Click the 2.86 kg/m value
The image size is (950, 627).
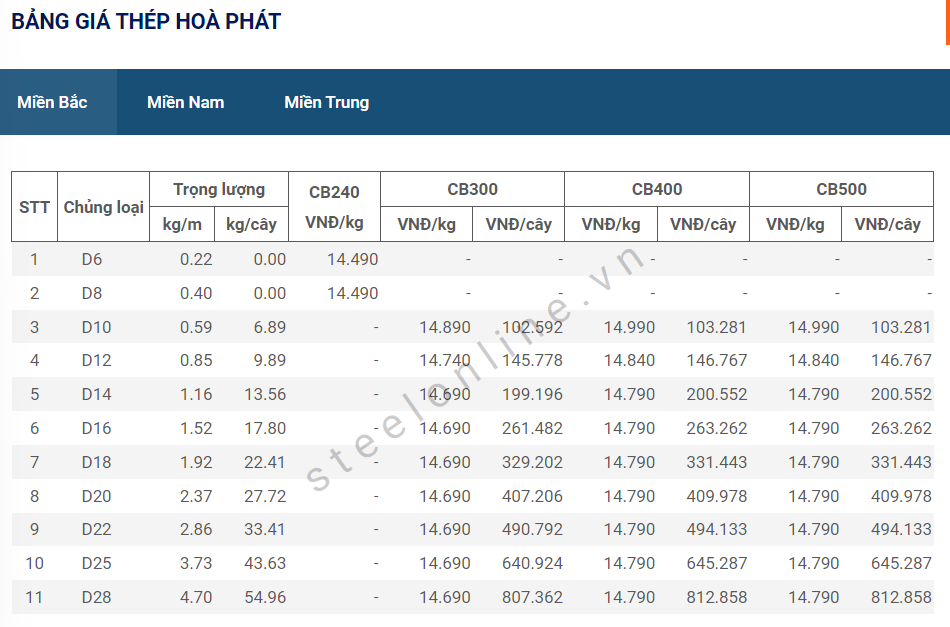click(x=196, y=529)
